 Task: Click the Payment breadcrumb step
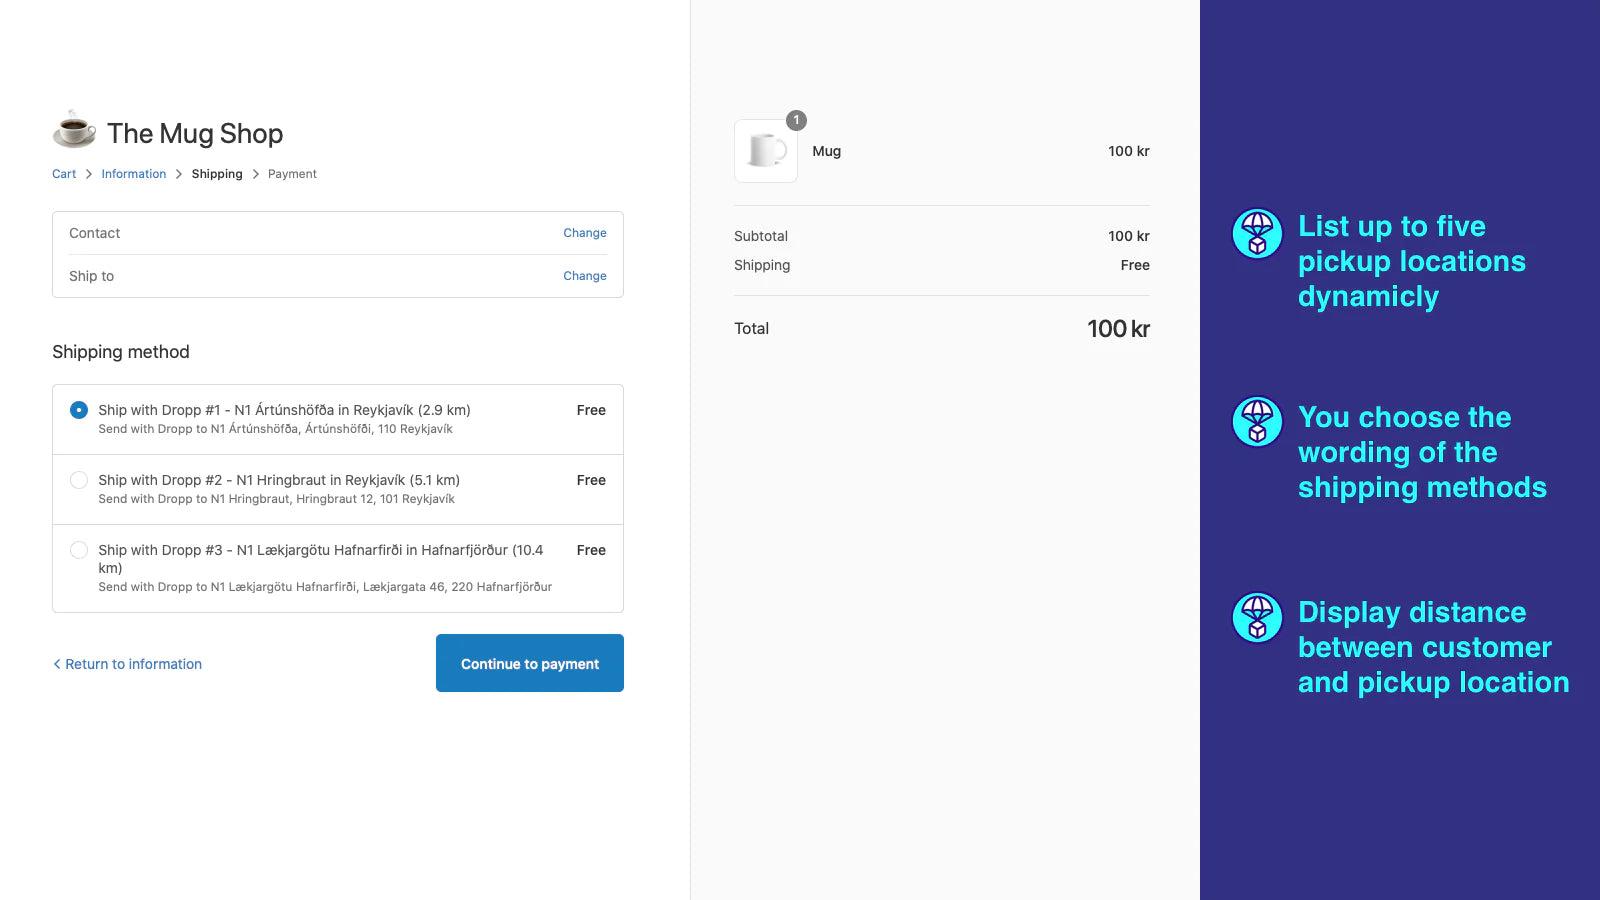[292, 174]
